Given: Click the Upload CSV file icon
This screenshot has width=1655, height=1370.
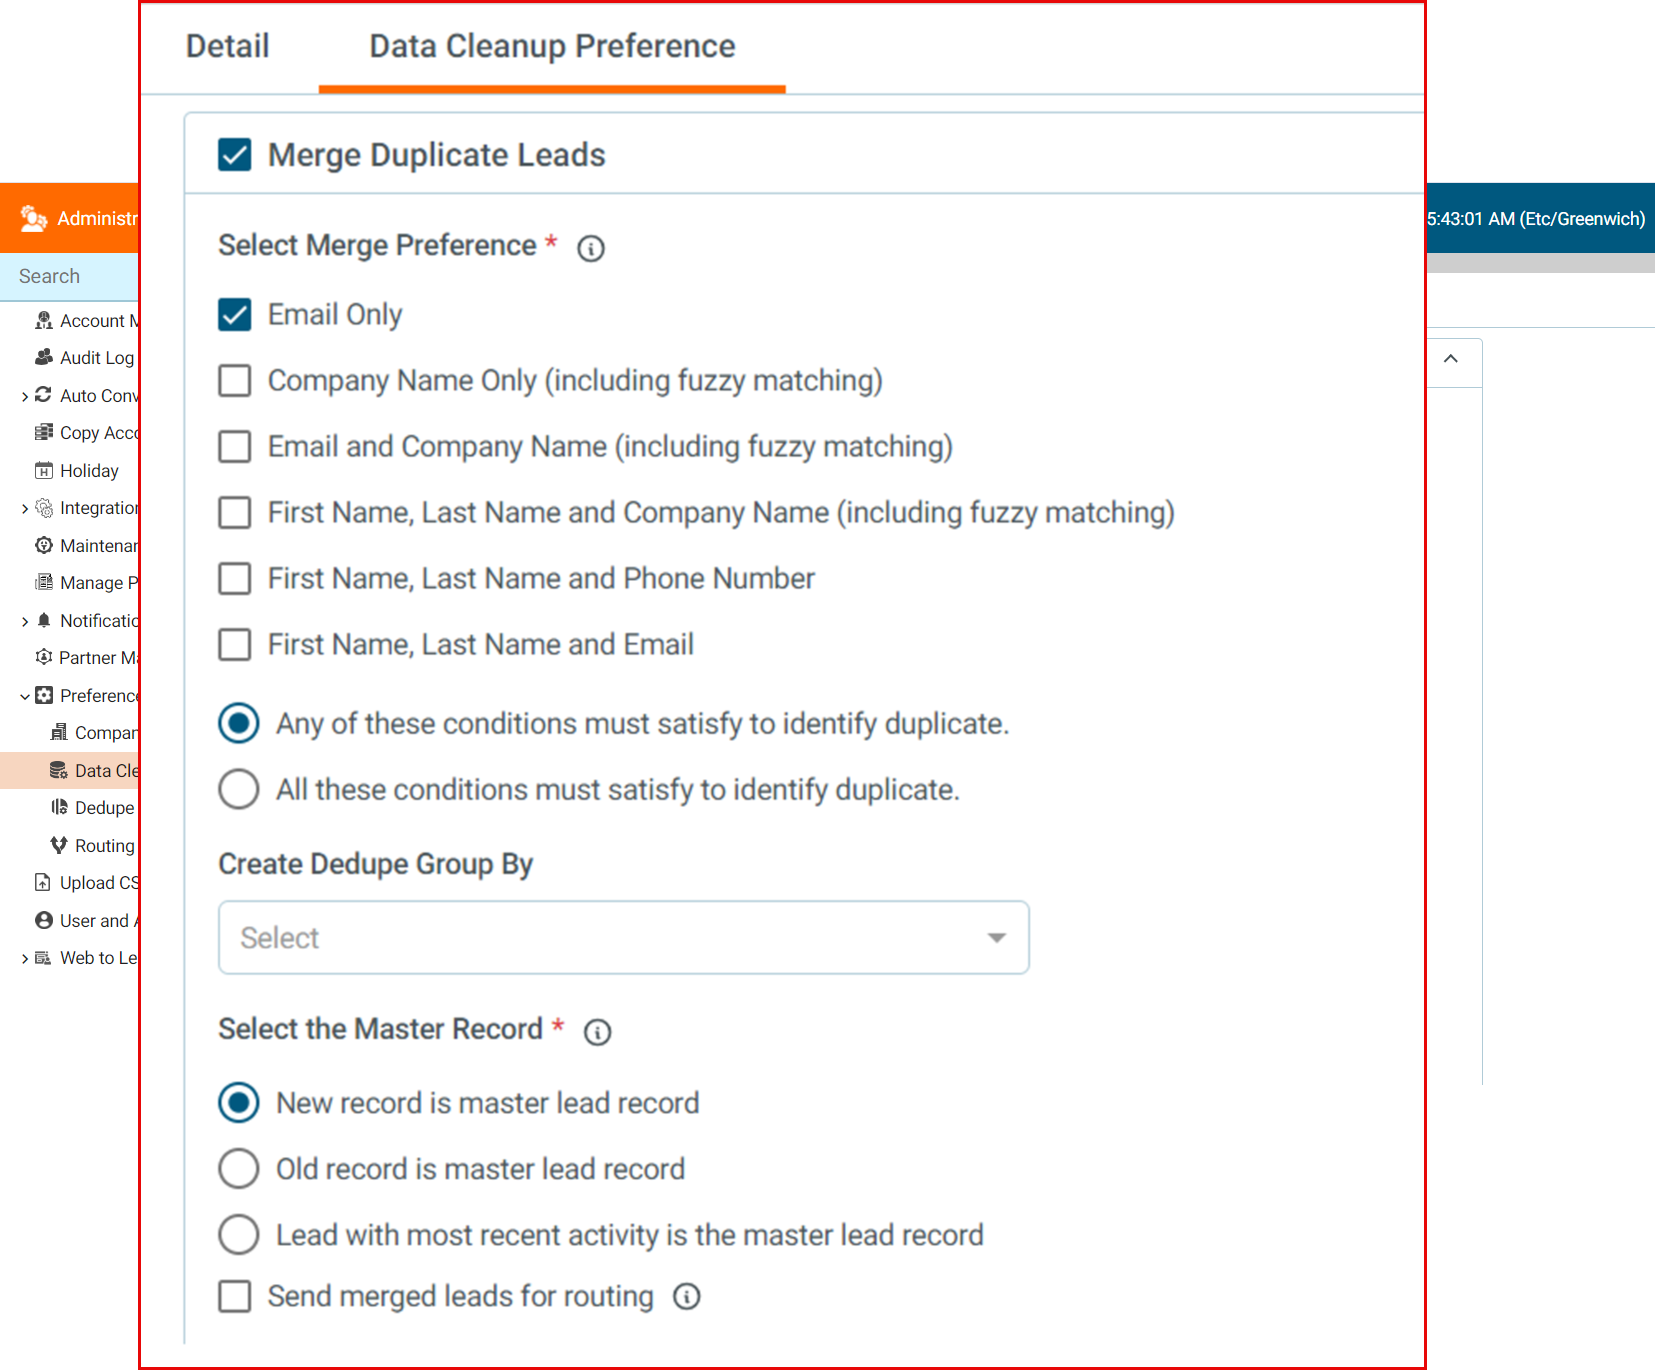Looking at the screenshot, I should (42, 882).
